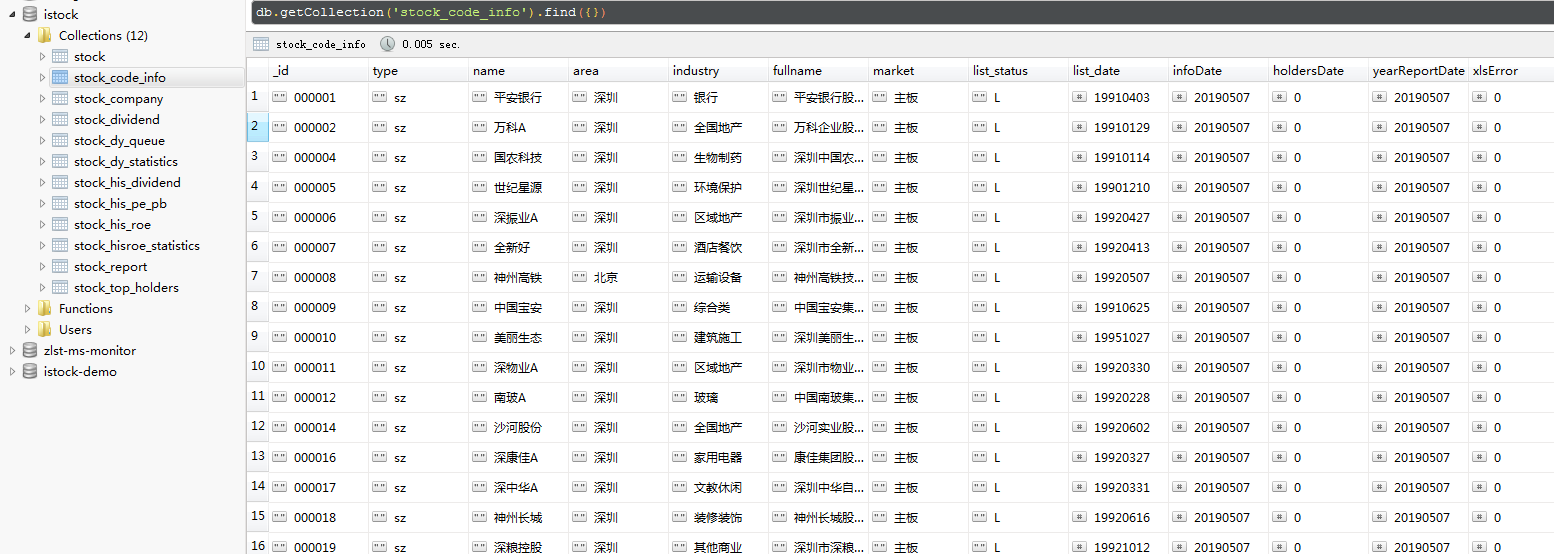Click the fullname column header
The height and width of the screenshot is (554, 1554).
(x=819, y=71)
